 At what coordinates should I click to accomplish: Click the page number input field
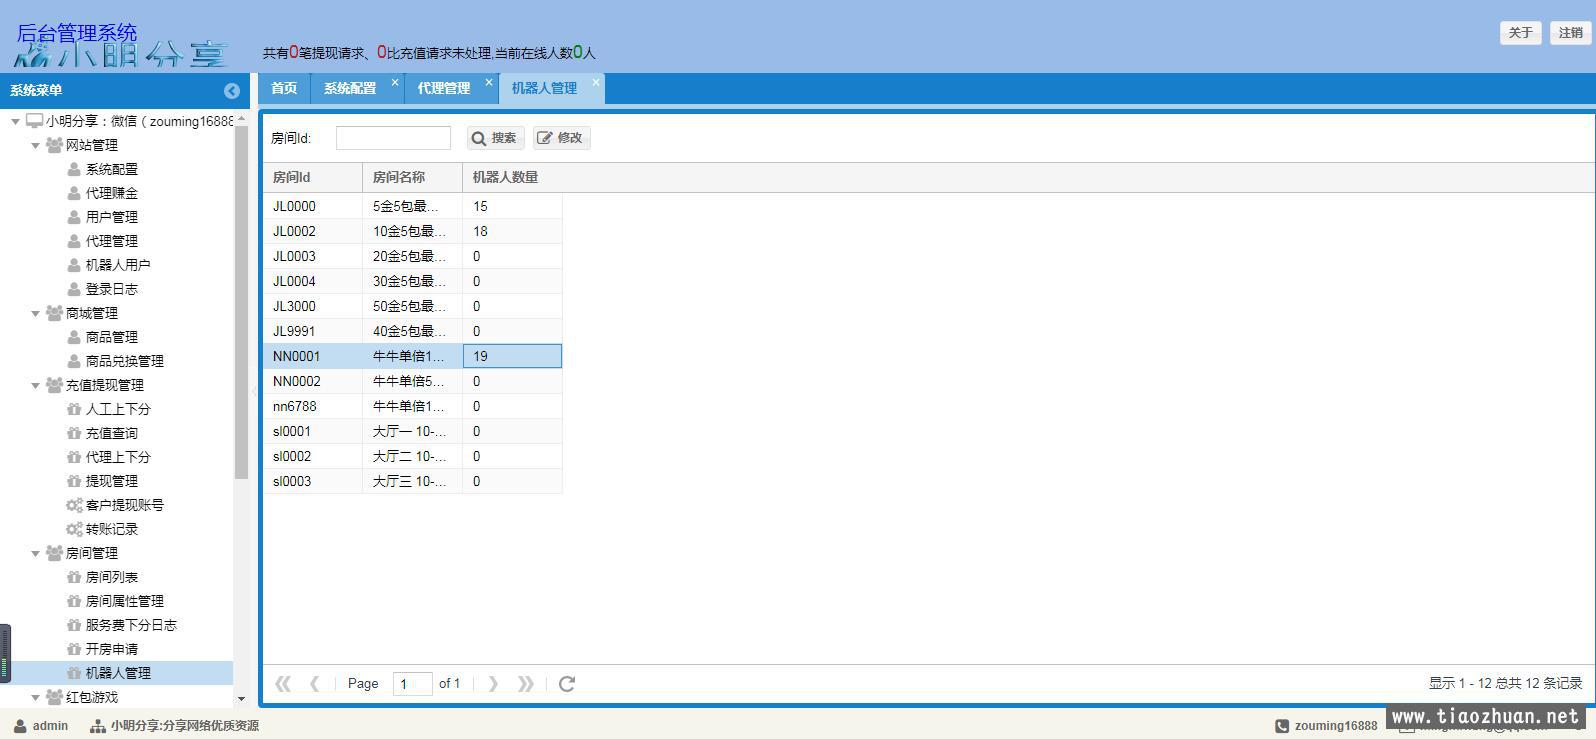point(412,684)
